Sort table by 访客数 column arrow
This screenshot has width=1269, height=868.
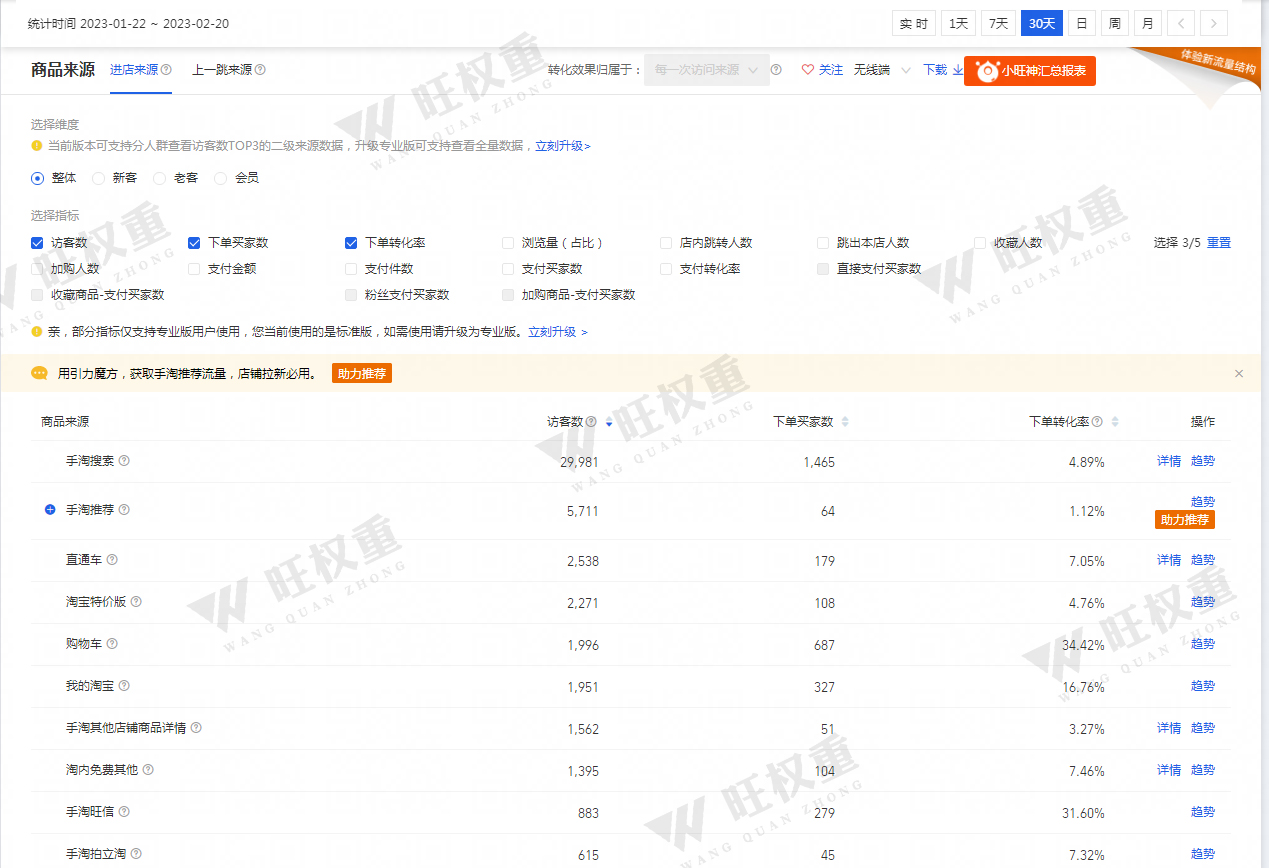(x=609, y=423)
